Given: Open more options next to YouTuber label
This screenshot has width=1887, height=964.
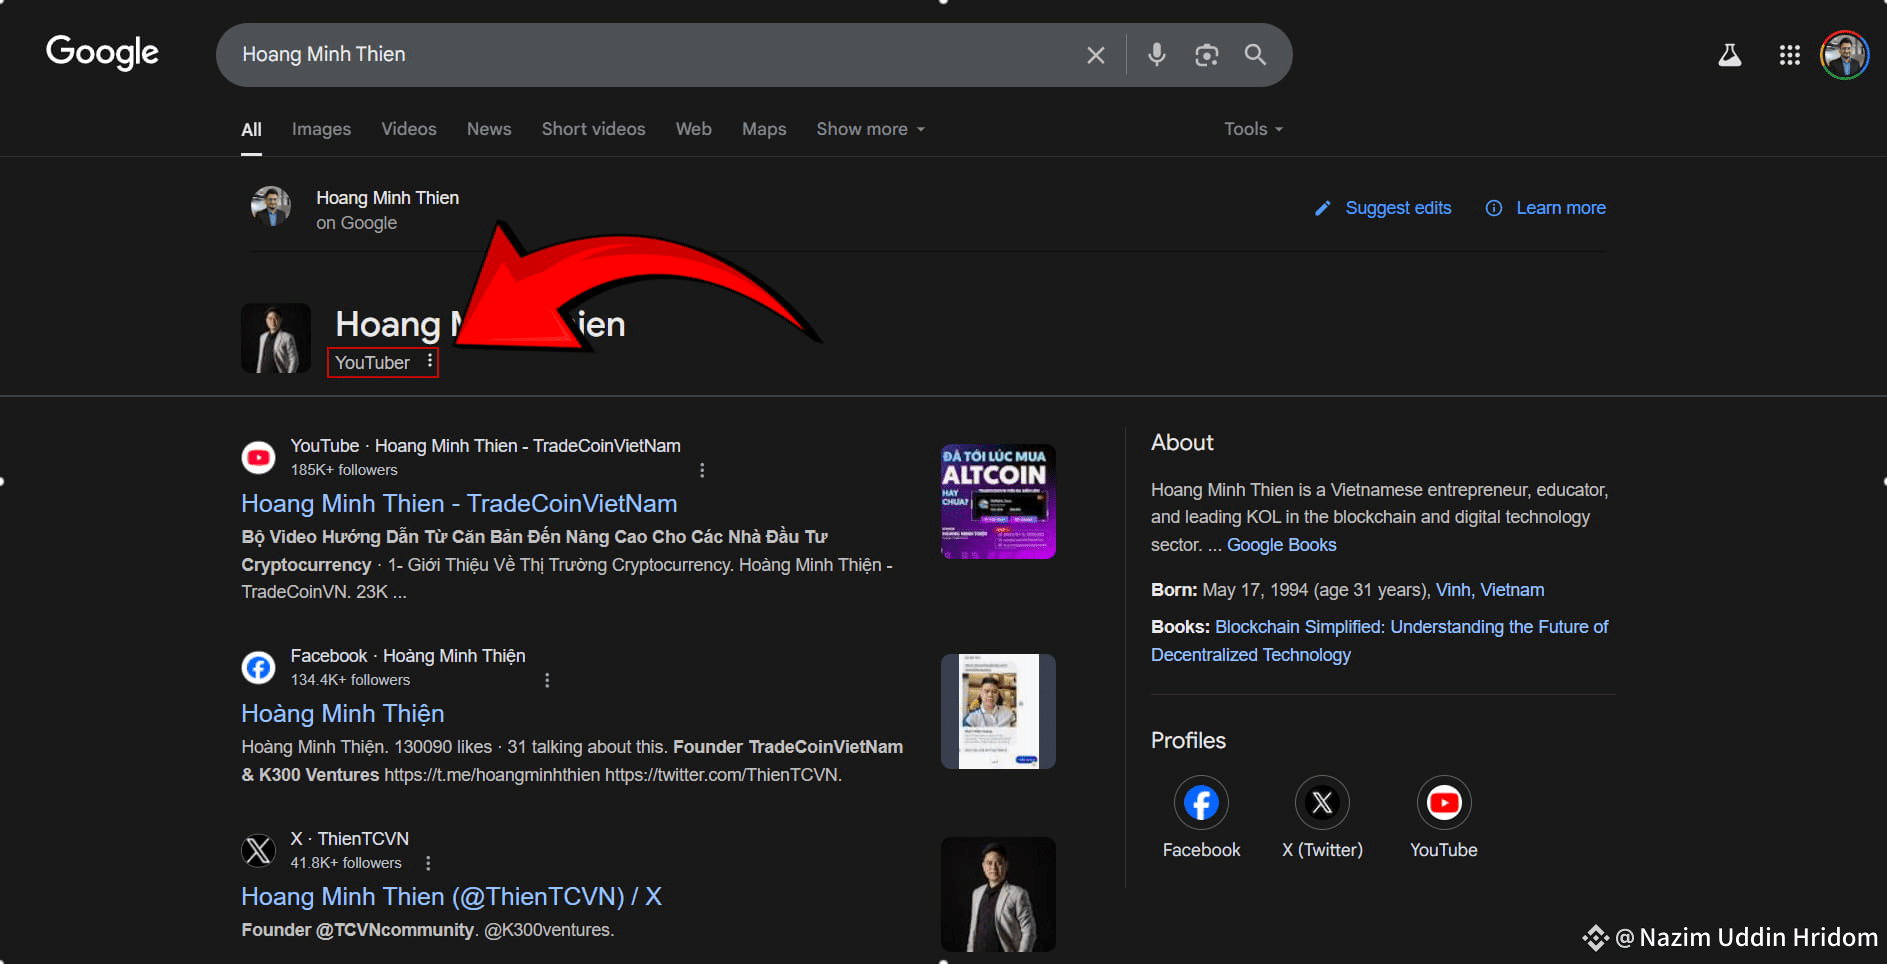Looking at the screenshot, I should (x=430, y=361).
